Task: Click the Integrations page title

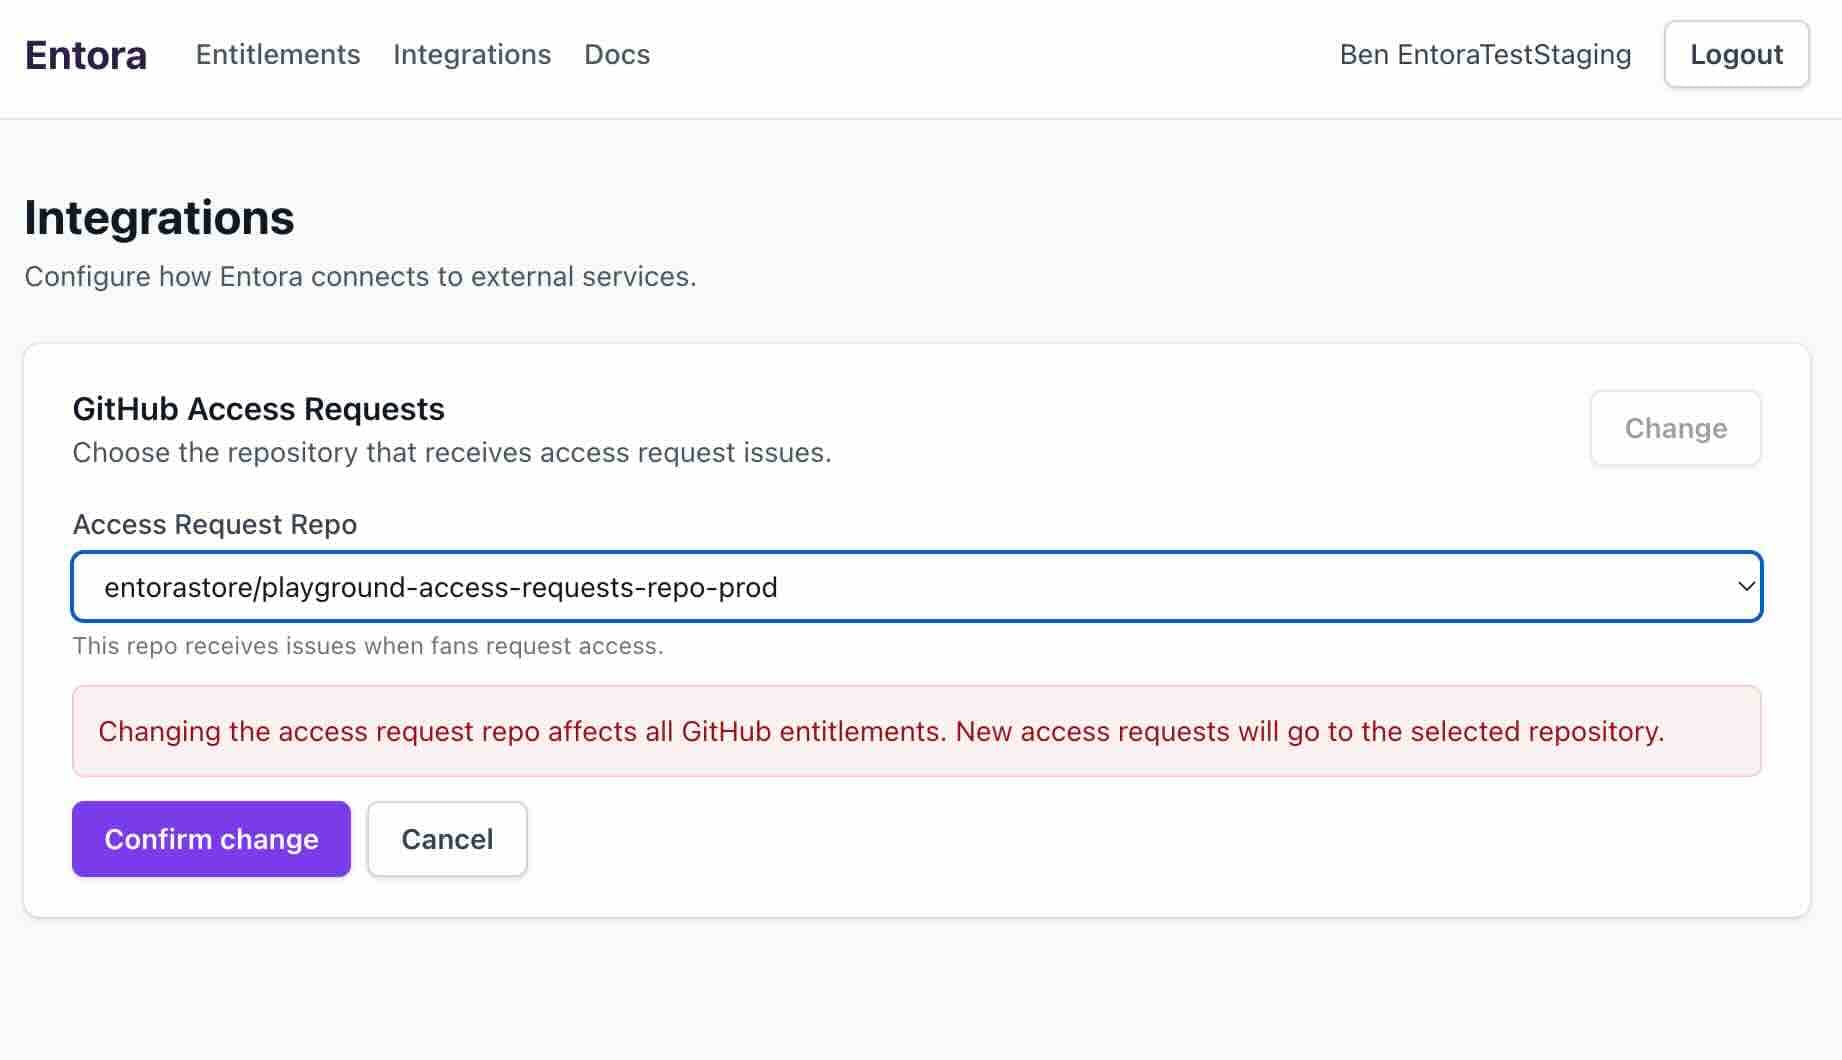Action: coord(159,218)
